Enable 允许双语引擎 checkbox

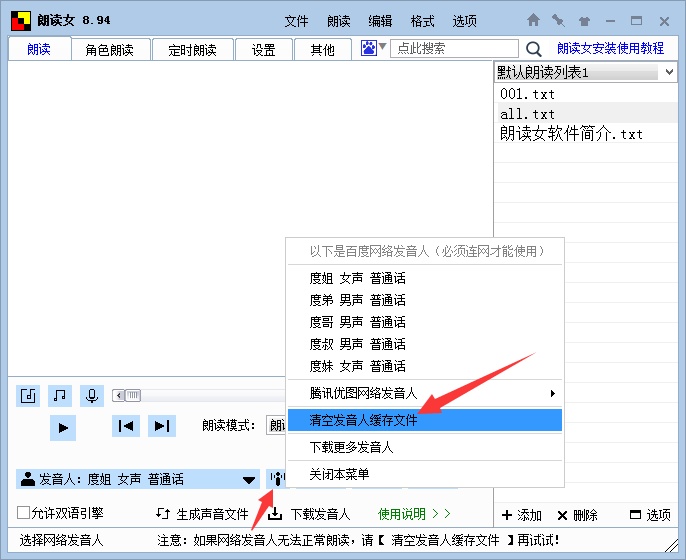tap(23, 512)
